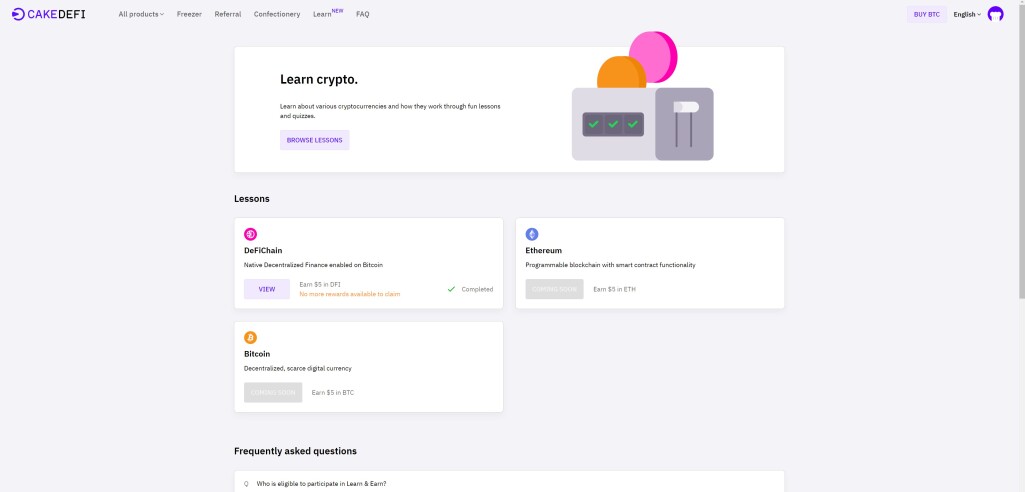Screen dimensions: 1025x492
Task: Open the Cake DeFi logo home link
Action: pos(48,14)
